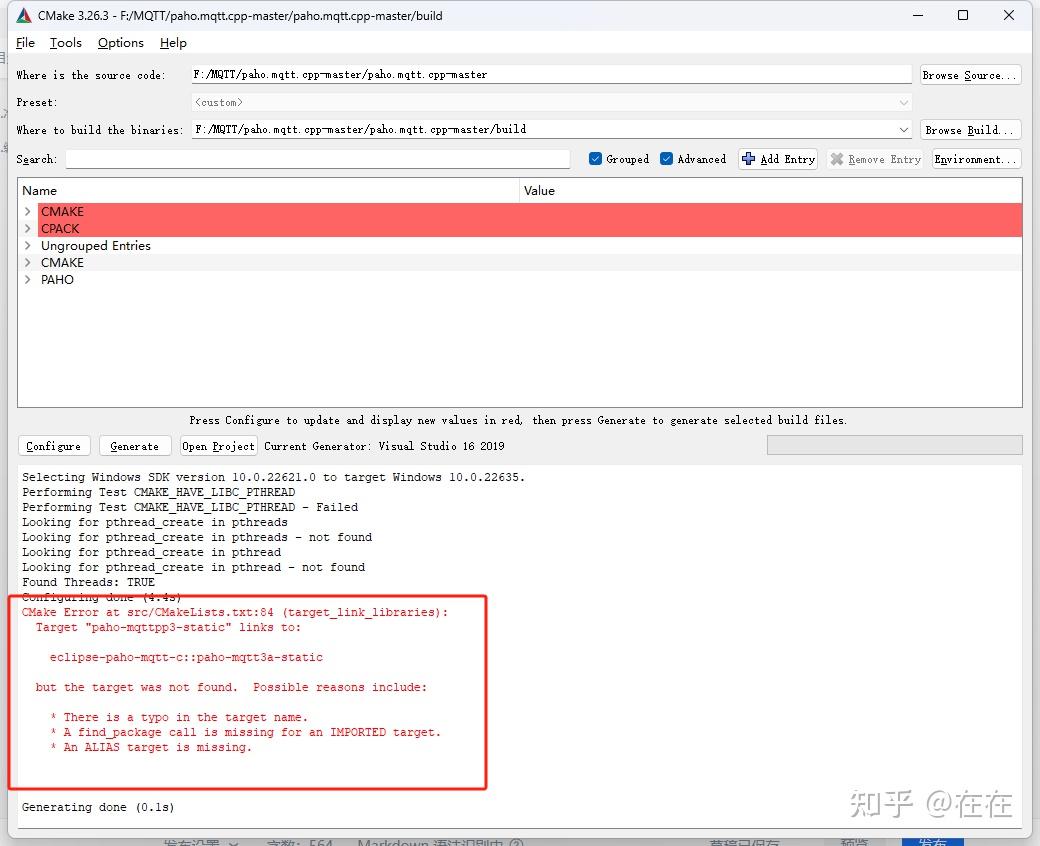Click the 'Selecting Windows SDK version' log line
This screenshot has width=1040, height=846.
coord(273,477)
